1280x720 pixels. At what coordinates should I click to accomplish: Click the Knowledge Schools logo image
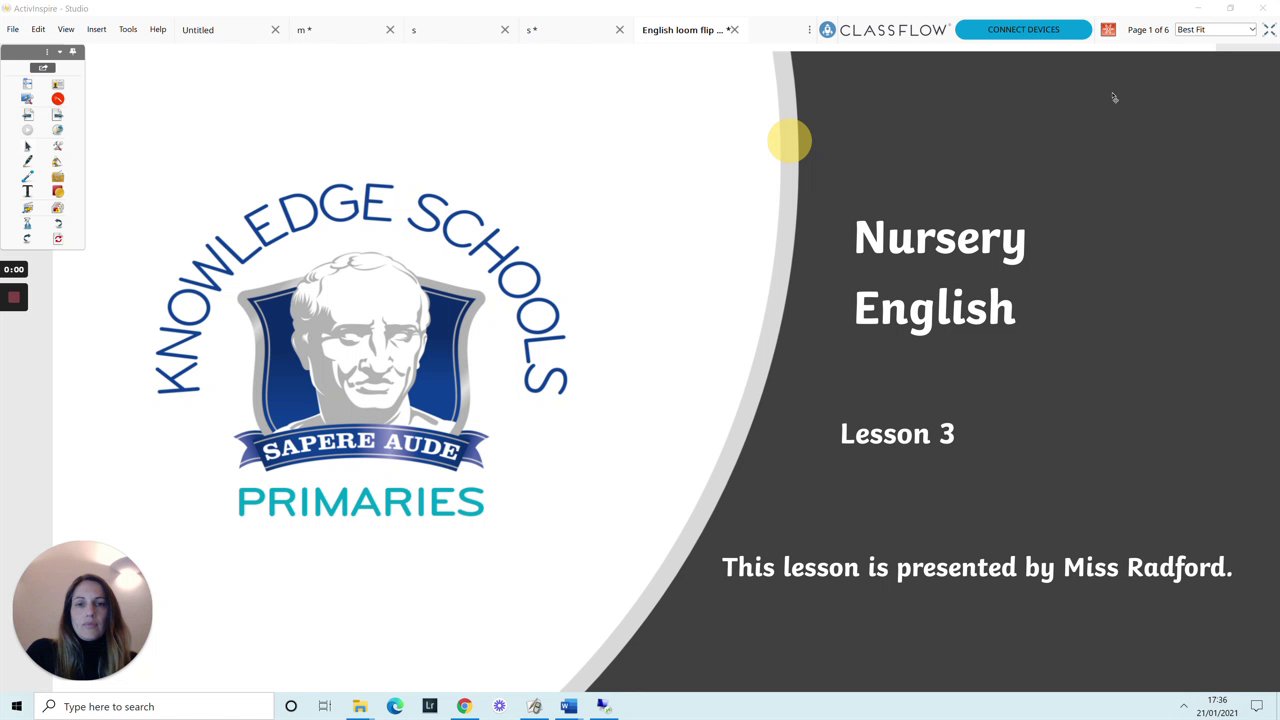362,350
